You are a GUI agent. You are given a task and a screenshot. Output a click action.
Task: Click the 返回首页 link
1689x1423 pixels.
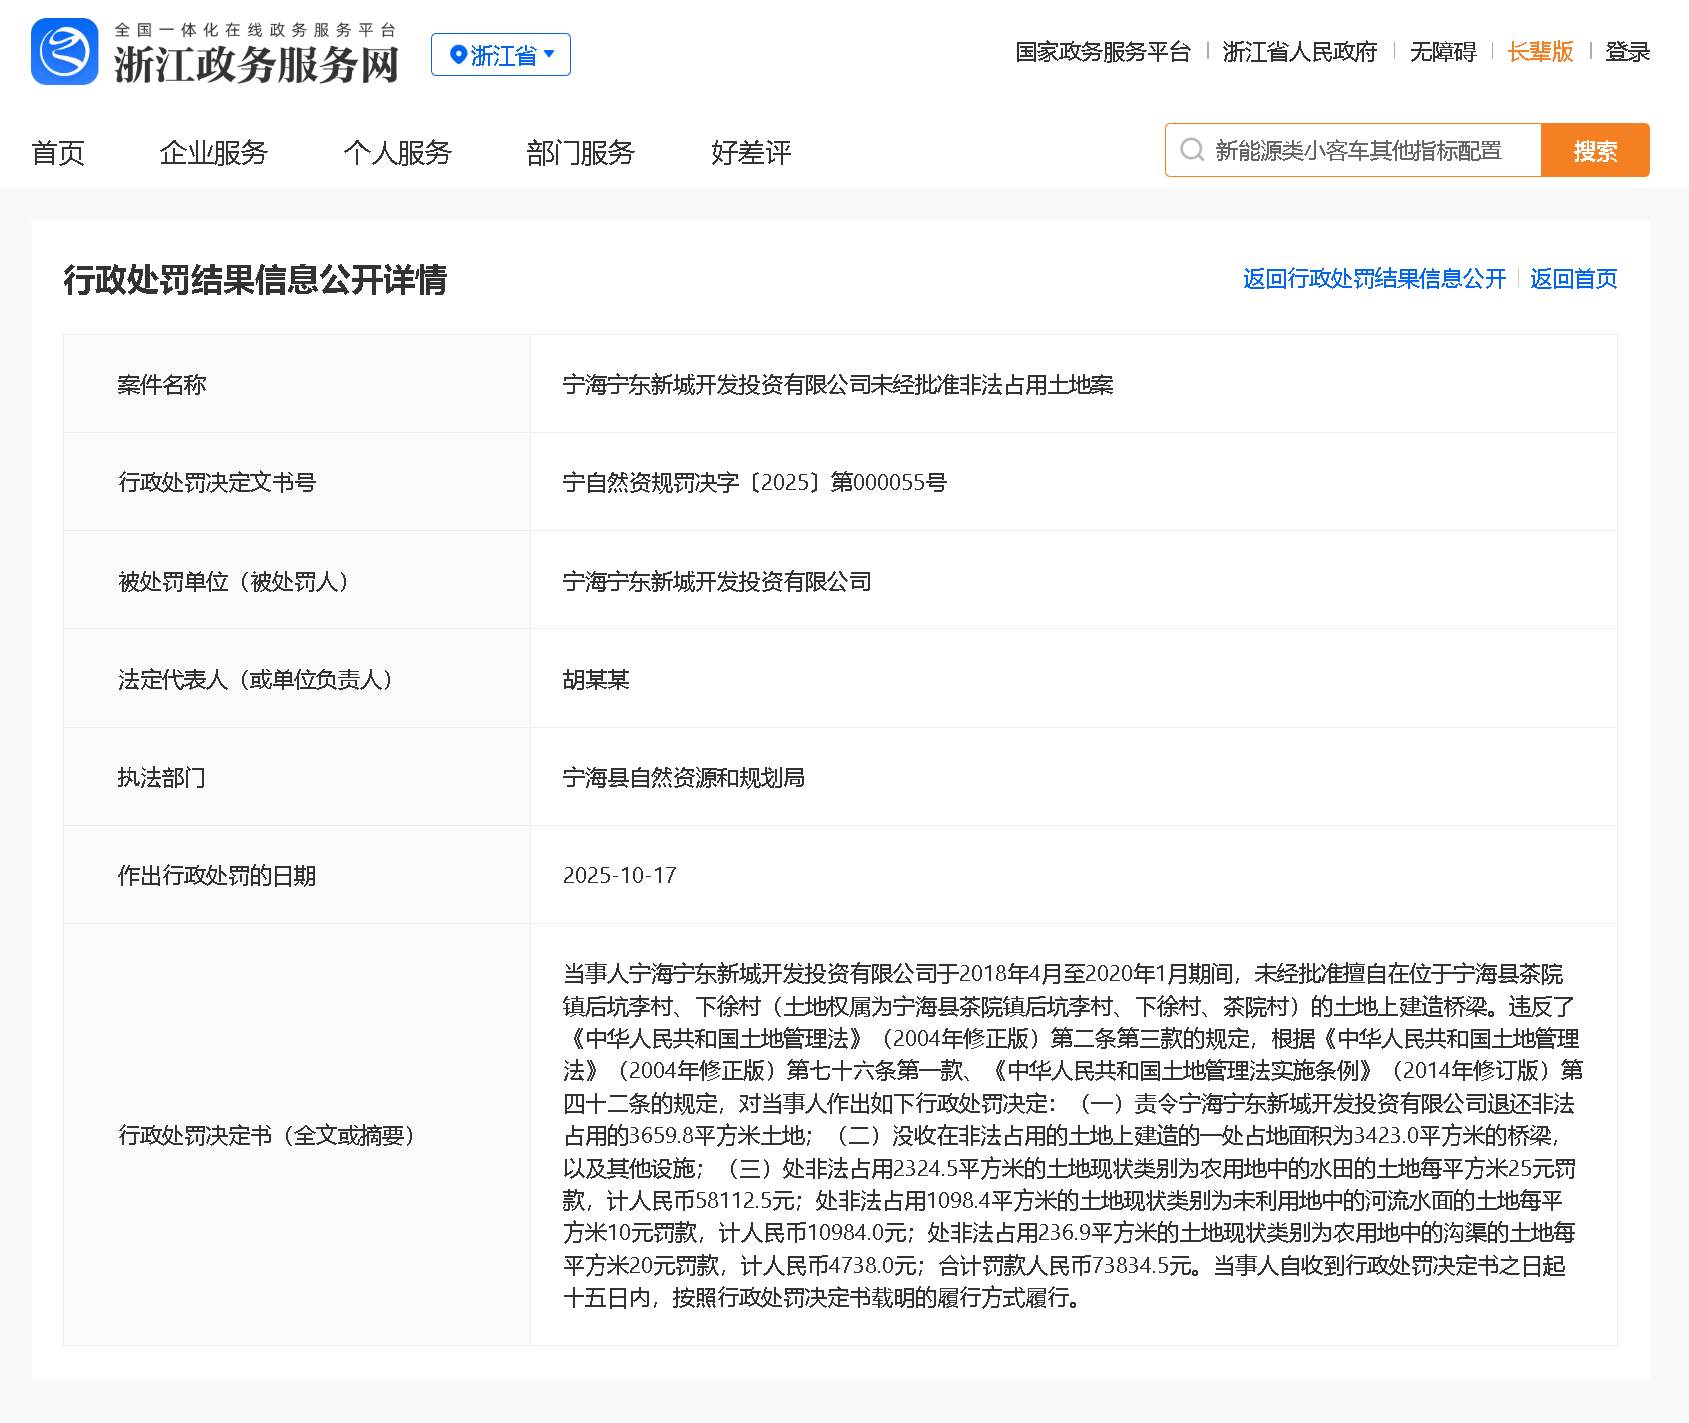click(1573, 279)
